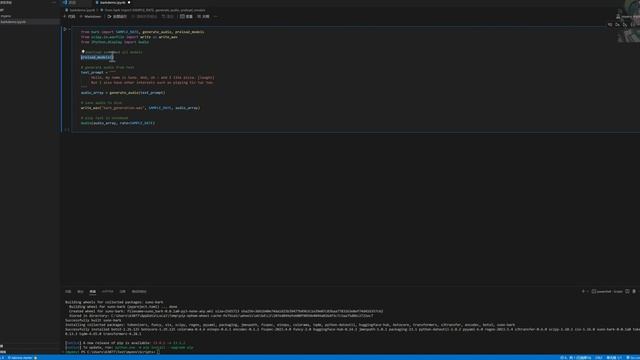Focus the terminal prompt input line
The width and height of the screenshot is (640, 360).
112,351
